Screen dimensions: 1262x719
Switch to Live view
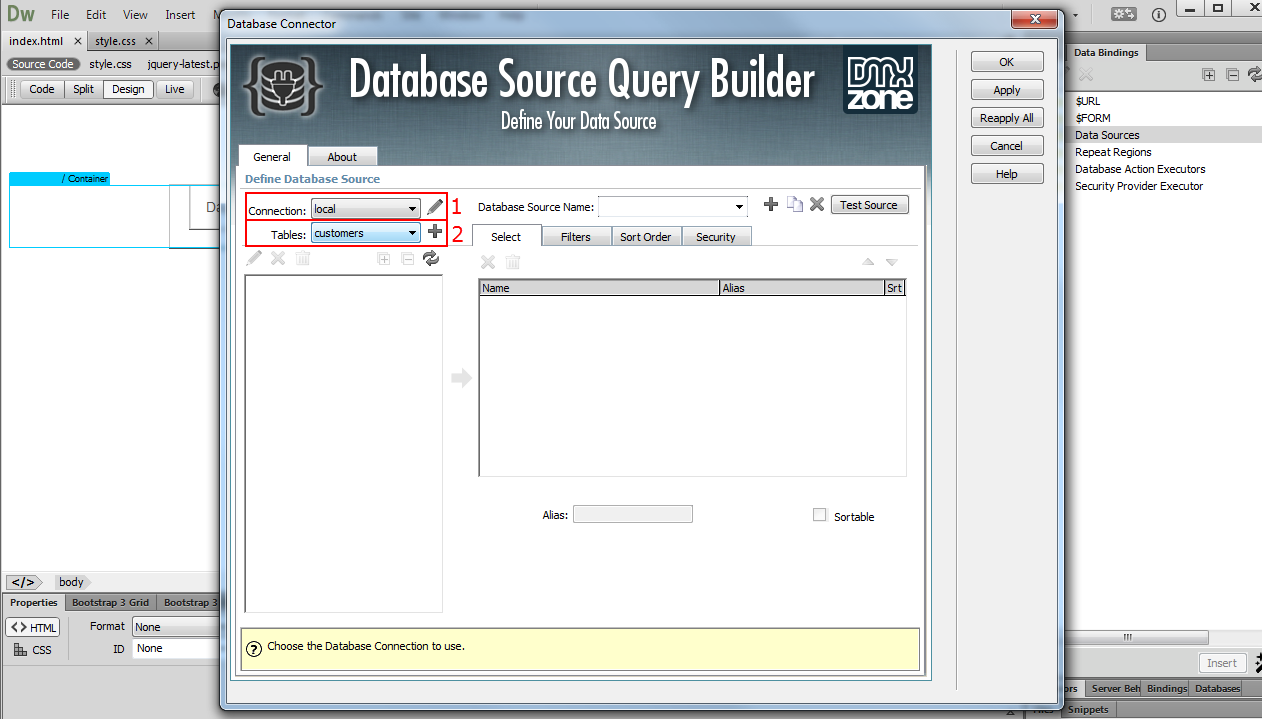click(x=175, y=89)
